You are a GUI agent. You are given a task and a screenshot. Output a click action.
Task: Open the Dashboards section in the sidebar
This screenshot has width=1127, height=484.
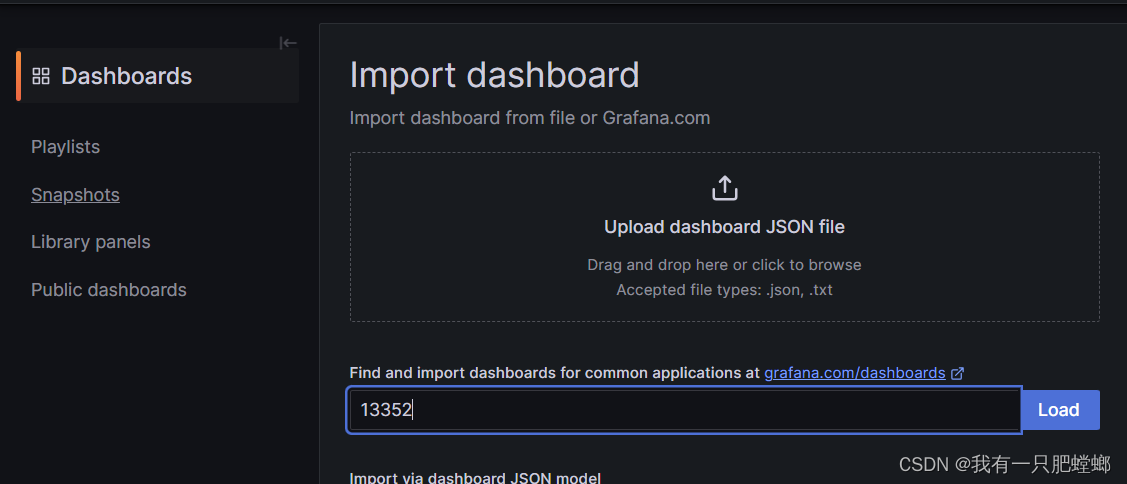click(x=158, y=76)
